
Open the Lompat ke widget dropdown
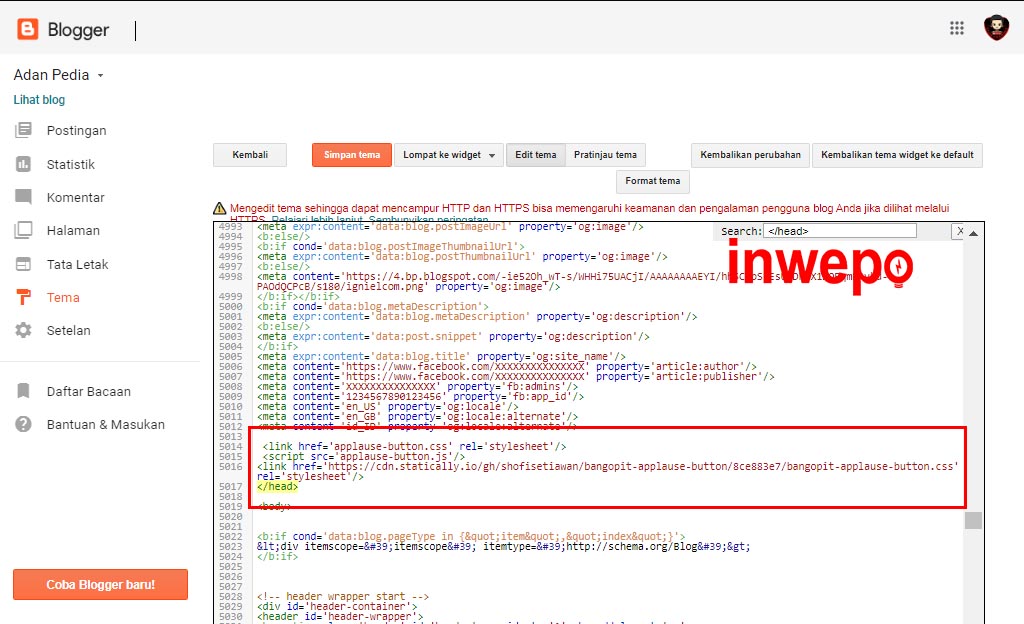click(449, 155)
